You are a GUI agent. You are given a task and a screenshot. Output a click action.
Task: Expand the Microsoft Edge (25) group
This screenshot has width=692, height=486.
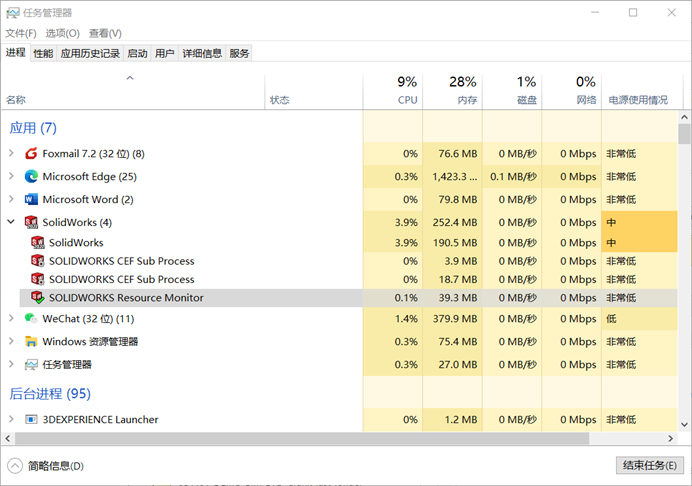click(11, 176)
